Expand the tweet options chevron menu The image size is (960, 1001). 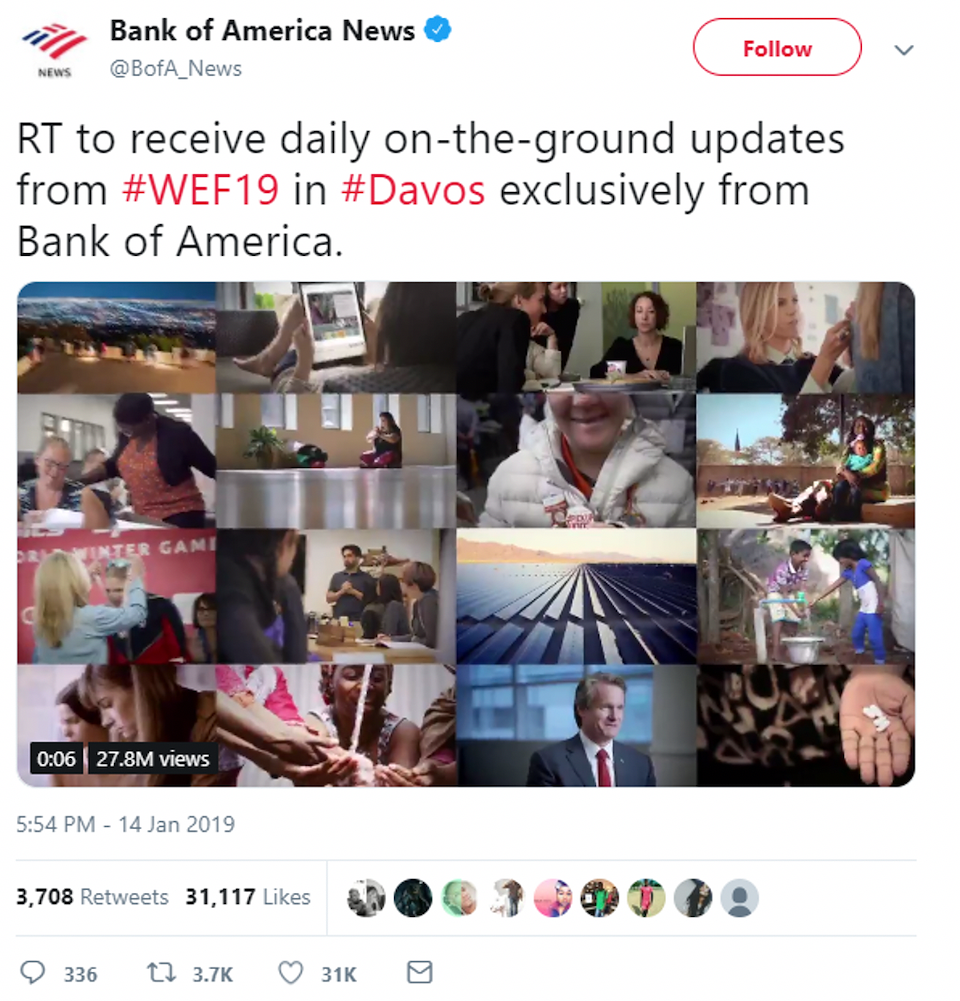click(x=904, y=50)
